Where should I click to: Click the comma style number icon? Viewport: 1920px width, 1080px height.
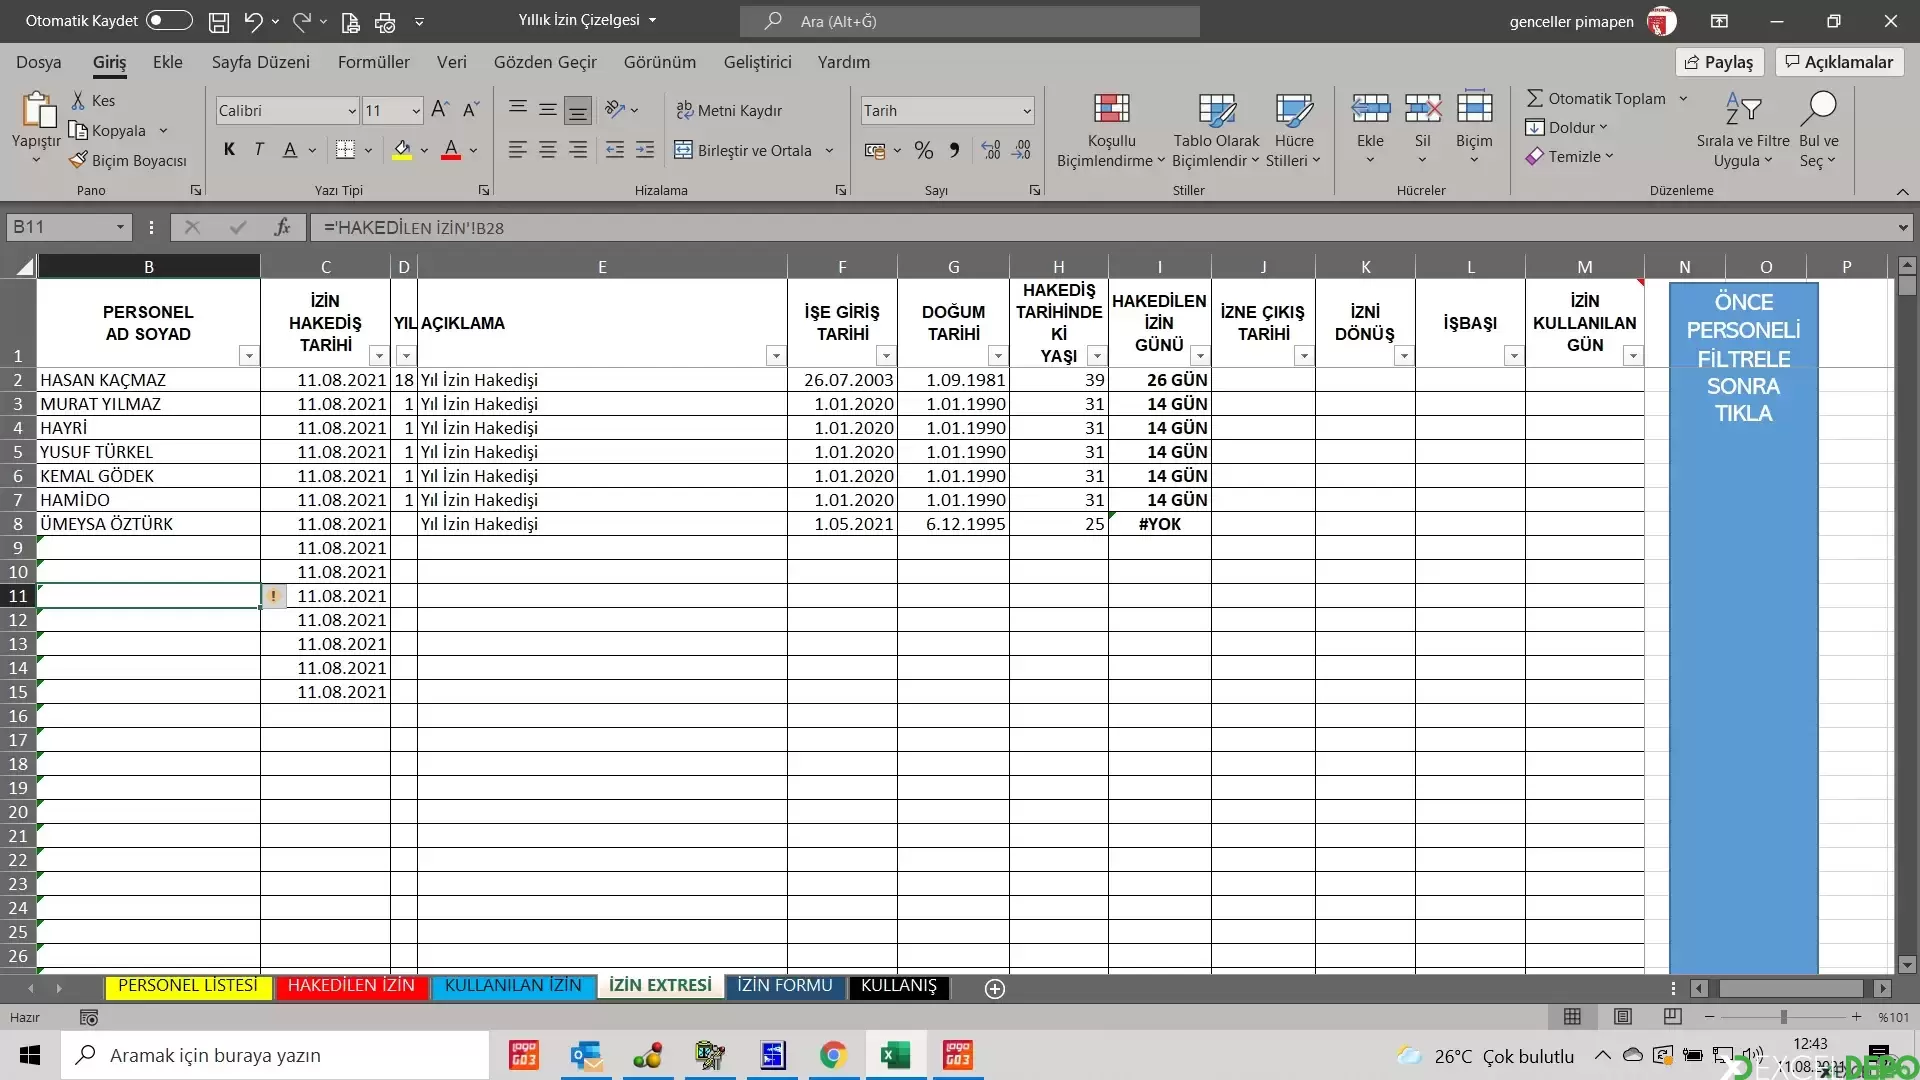954,150
